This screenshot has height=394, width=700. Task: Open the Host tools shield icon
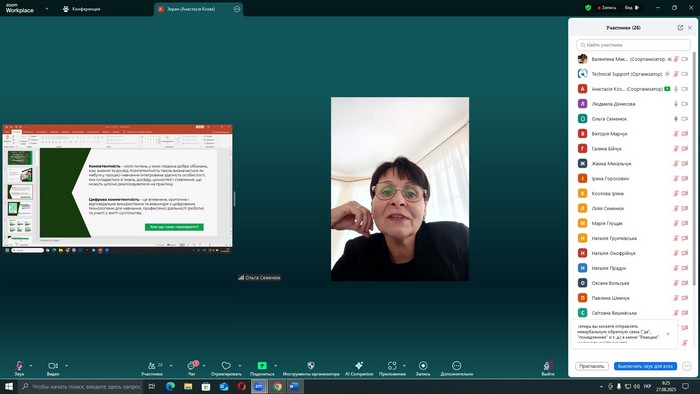(311, 365)
